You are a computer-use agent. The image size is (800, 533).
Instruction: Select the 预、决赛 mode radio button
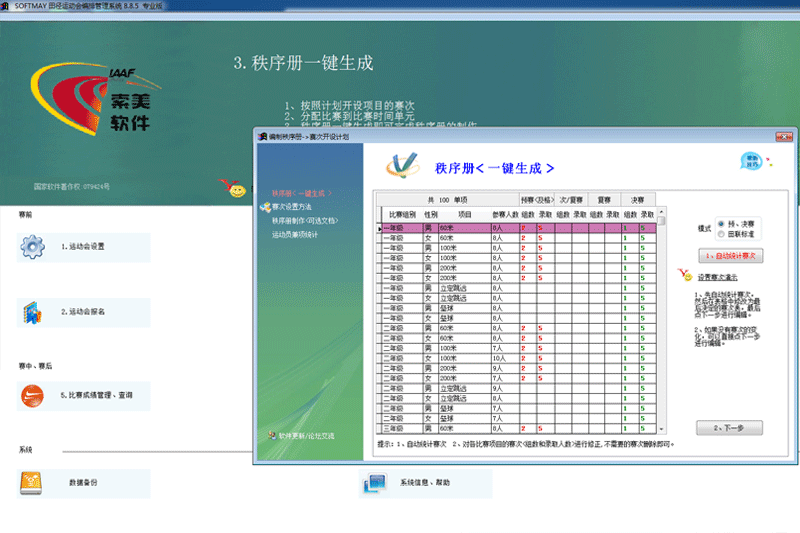(721, 224)
